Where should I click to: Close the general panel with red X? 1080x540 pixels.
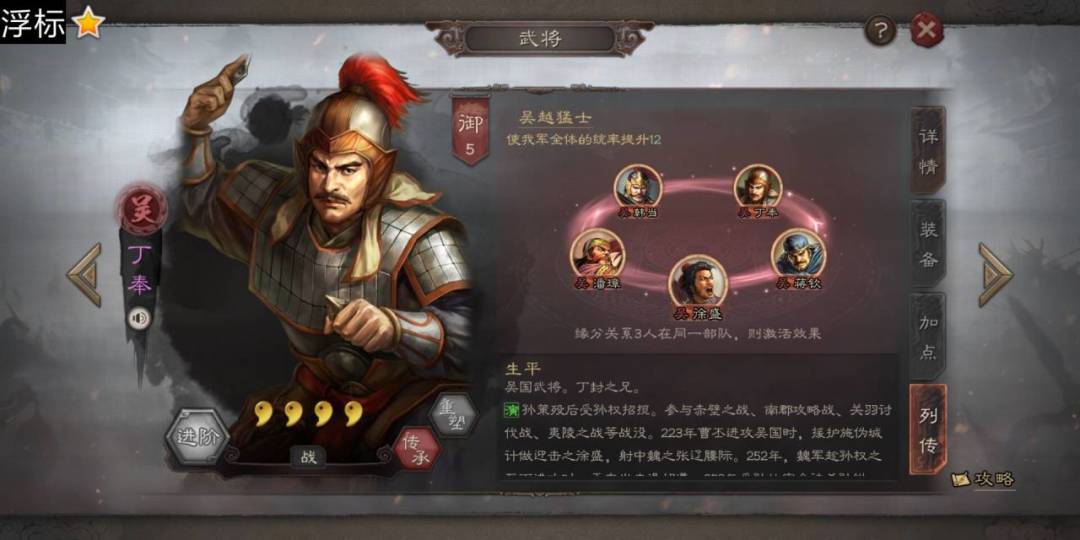click(926, 30)
